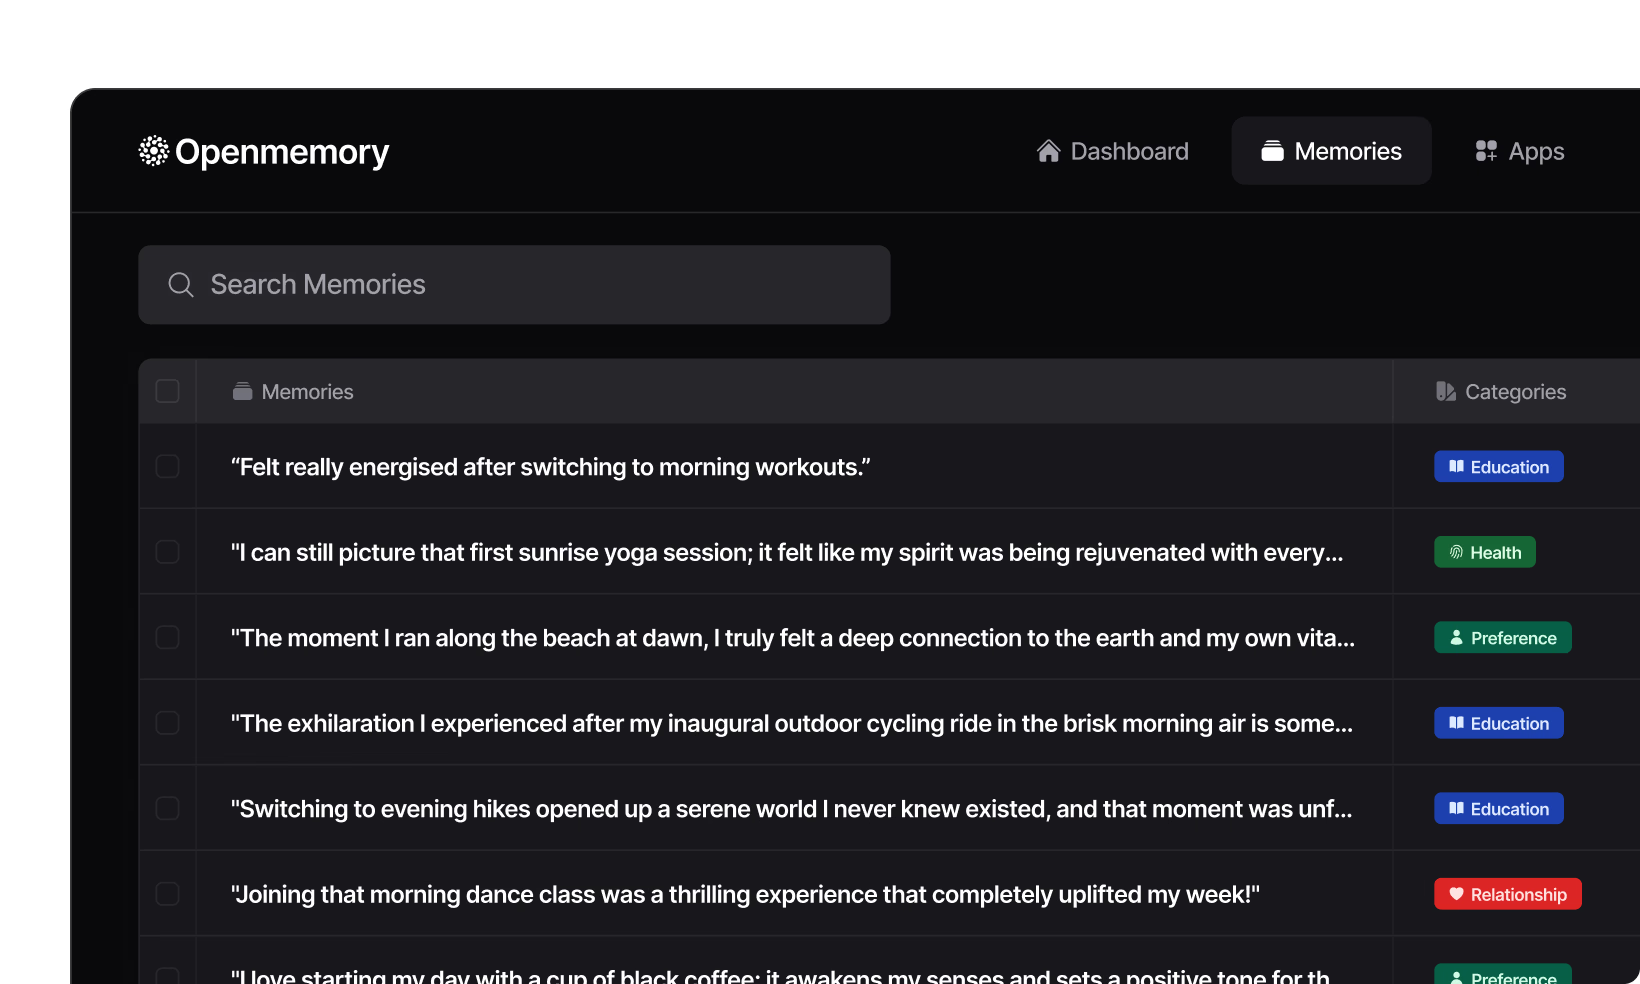Click the Memories column header icon
1640x984 pixels.
pos(242,392)
